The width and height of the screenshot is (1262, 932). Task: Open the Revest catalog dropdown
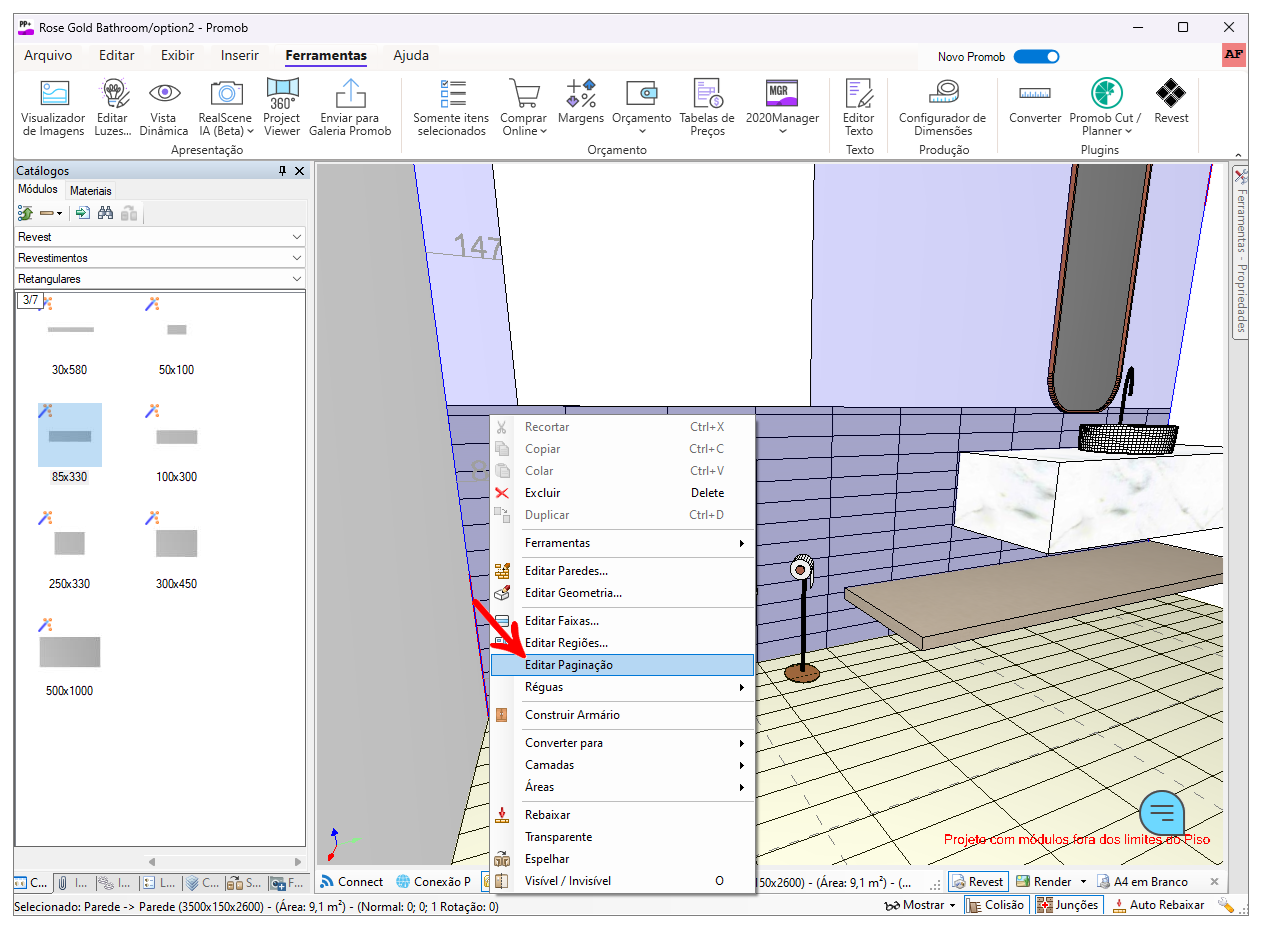160,237
